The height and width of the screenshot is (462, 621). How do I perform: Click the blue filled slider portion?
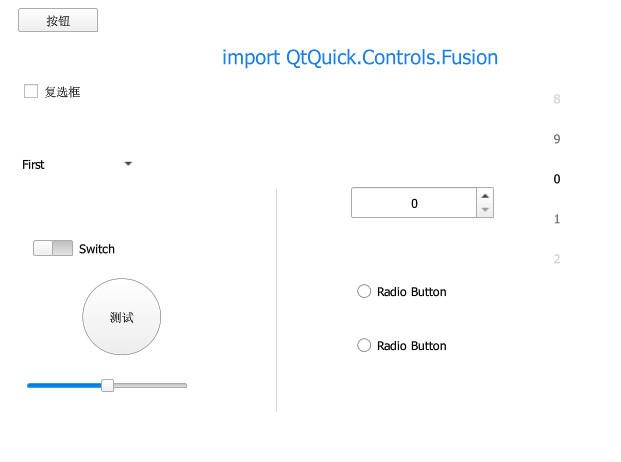point(64,386)
